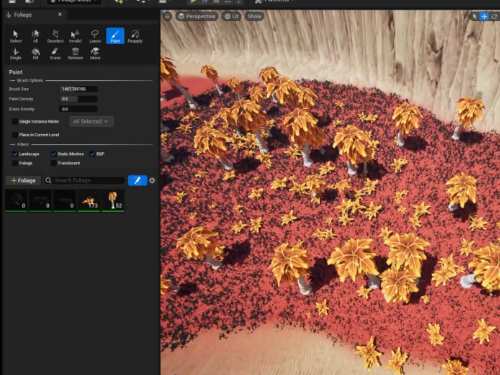Click the + Foliage add button
Screen dimensions: 500x375
pos(23,180)
